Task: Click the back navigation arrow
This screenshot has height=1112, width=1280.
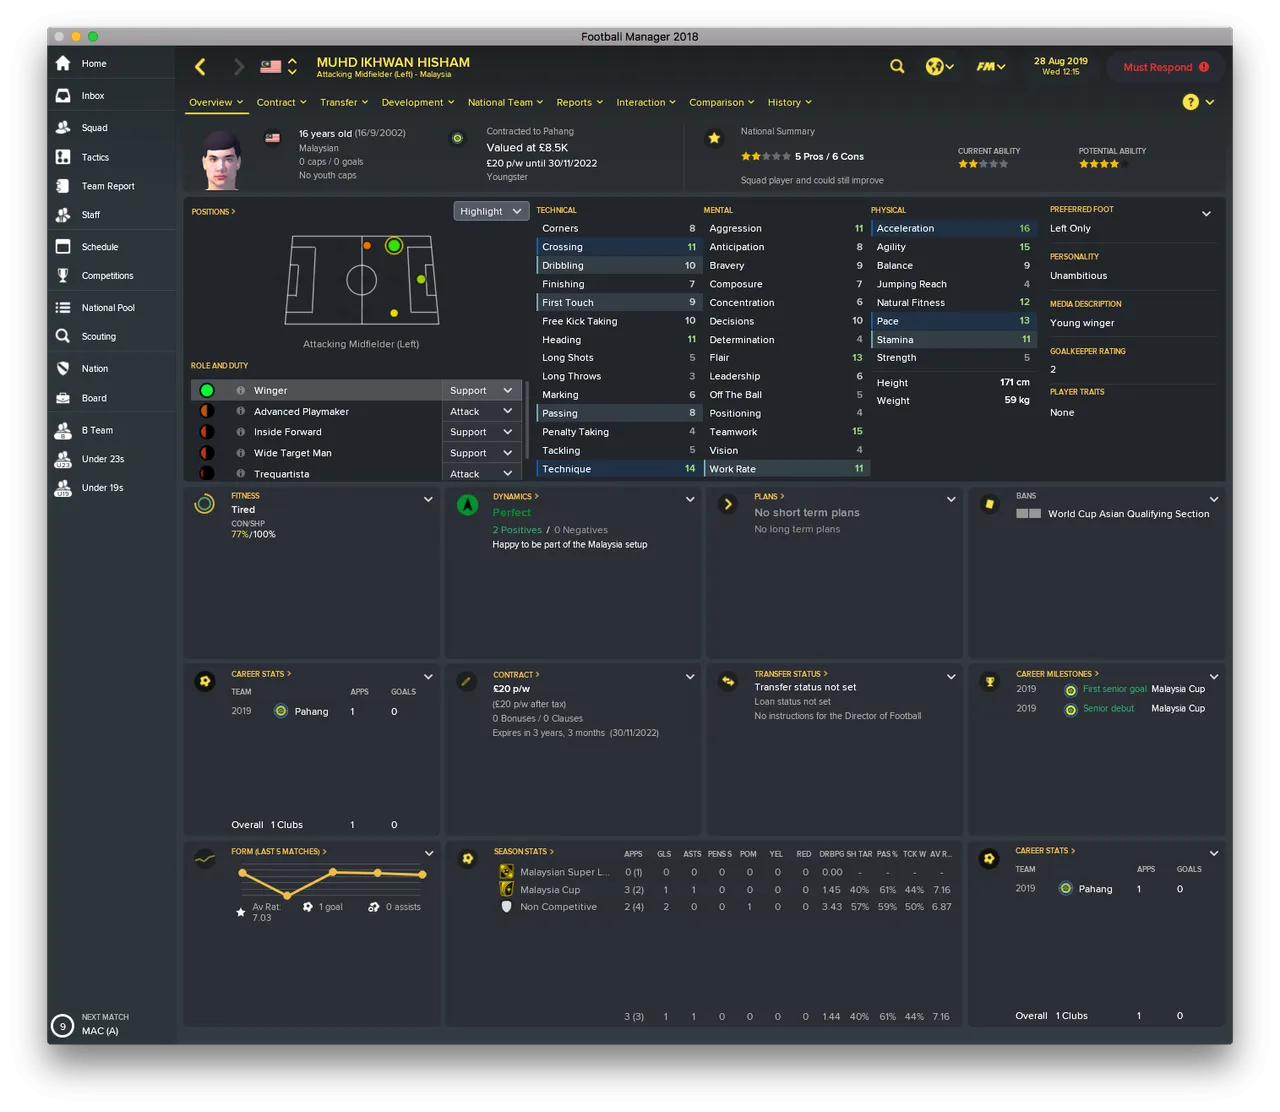Action: tap(200, 66)
